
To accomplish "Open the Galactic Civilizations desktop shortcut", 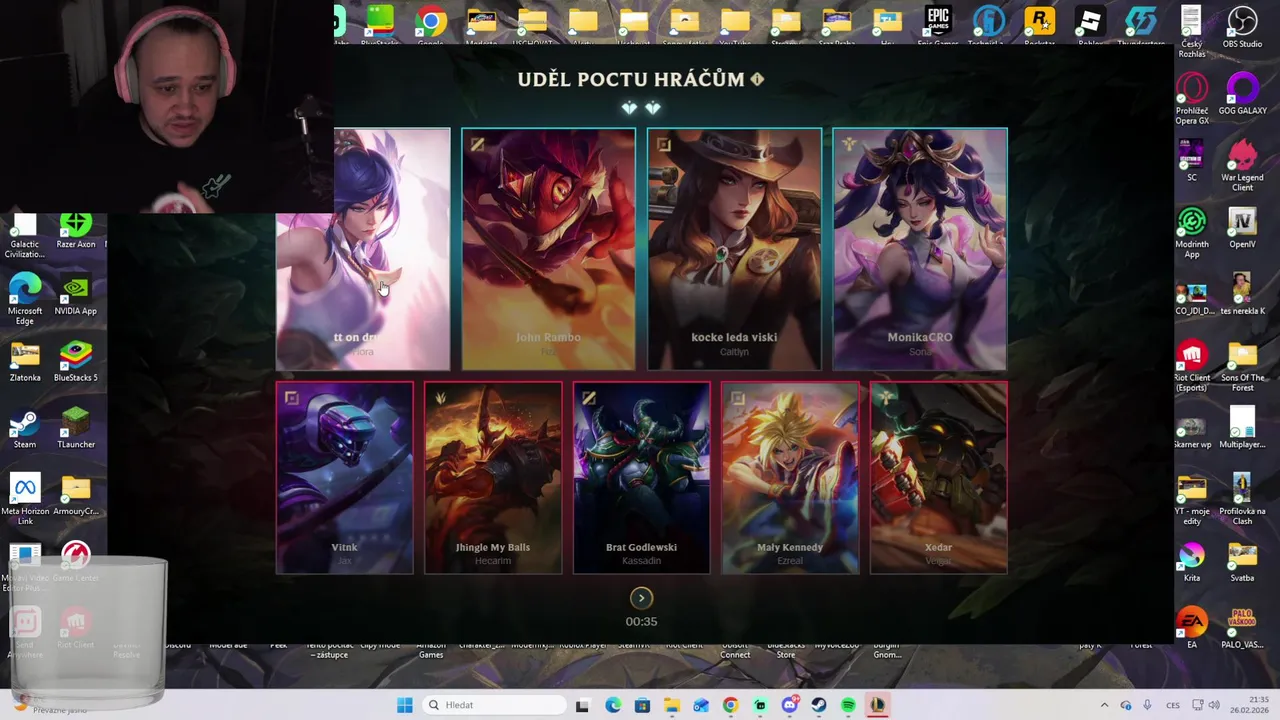I will pyautogui.click(x=25, y=236).
